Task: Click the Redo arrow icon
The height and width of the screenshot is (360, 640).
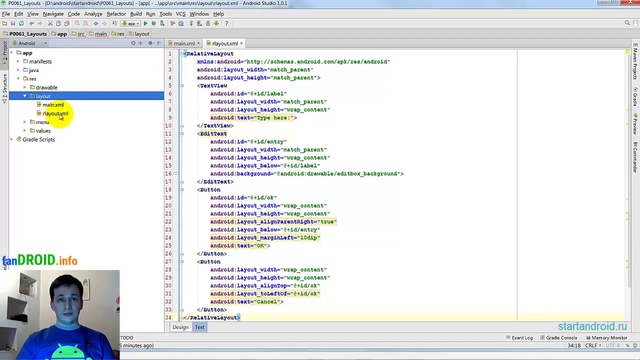Action: (40, 24)
